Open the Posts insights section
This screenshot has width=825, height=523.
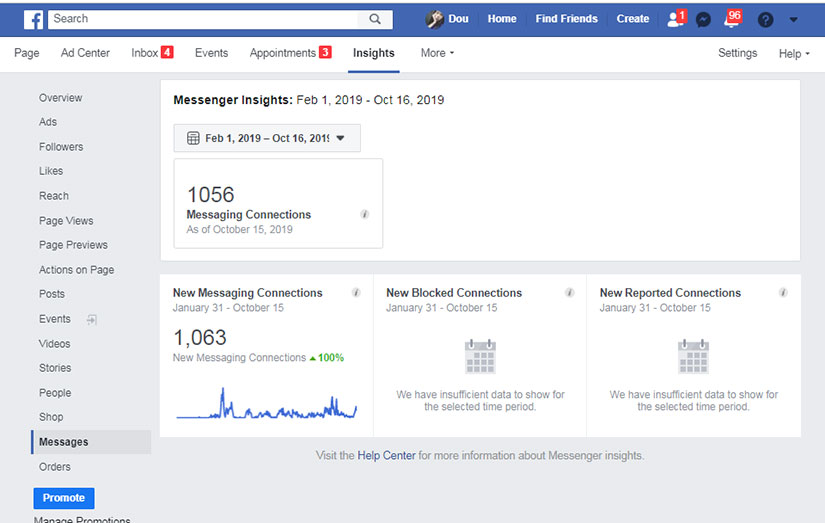pyautogui.click(x=52, y=294)
